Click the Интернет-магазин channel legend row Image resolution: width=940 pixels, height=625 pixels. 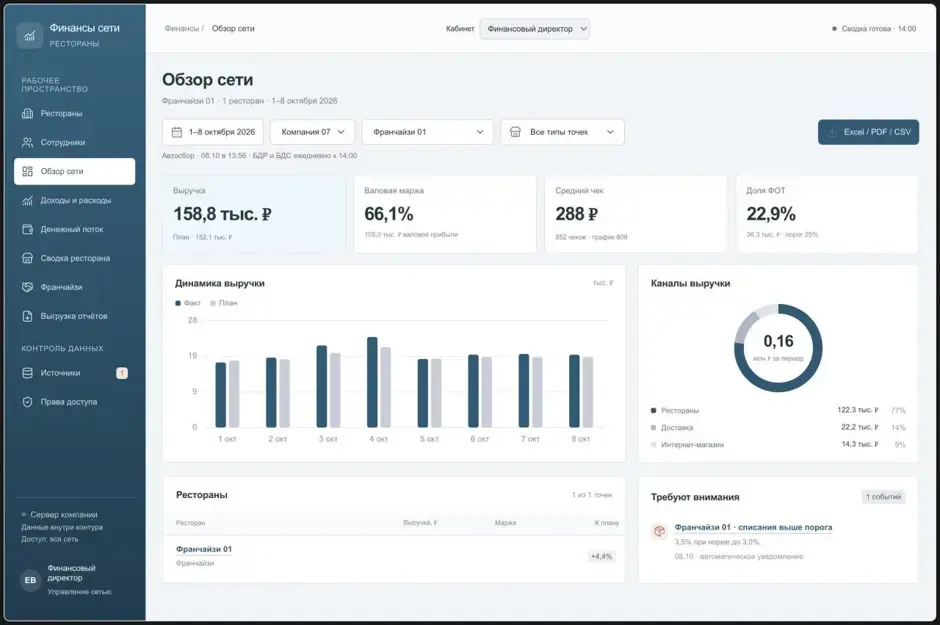[x=778, y=445]
